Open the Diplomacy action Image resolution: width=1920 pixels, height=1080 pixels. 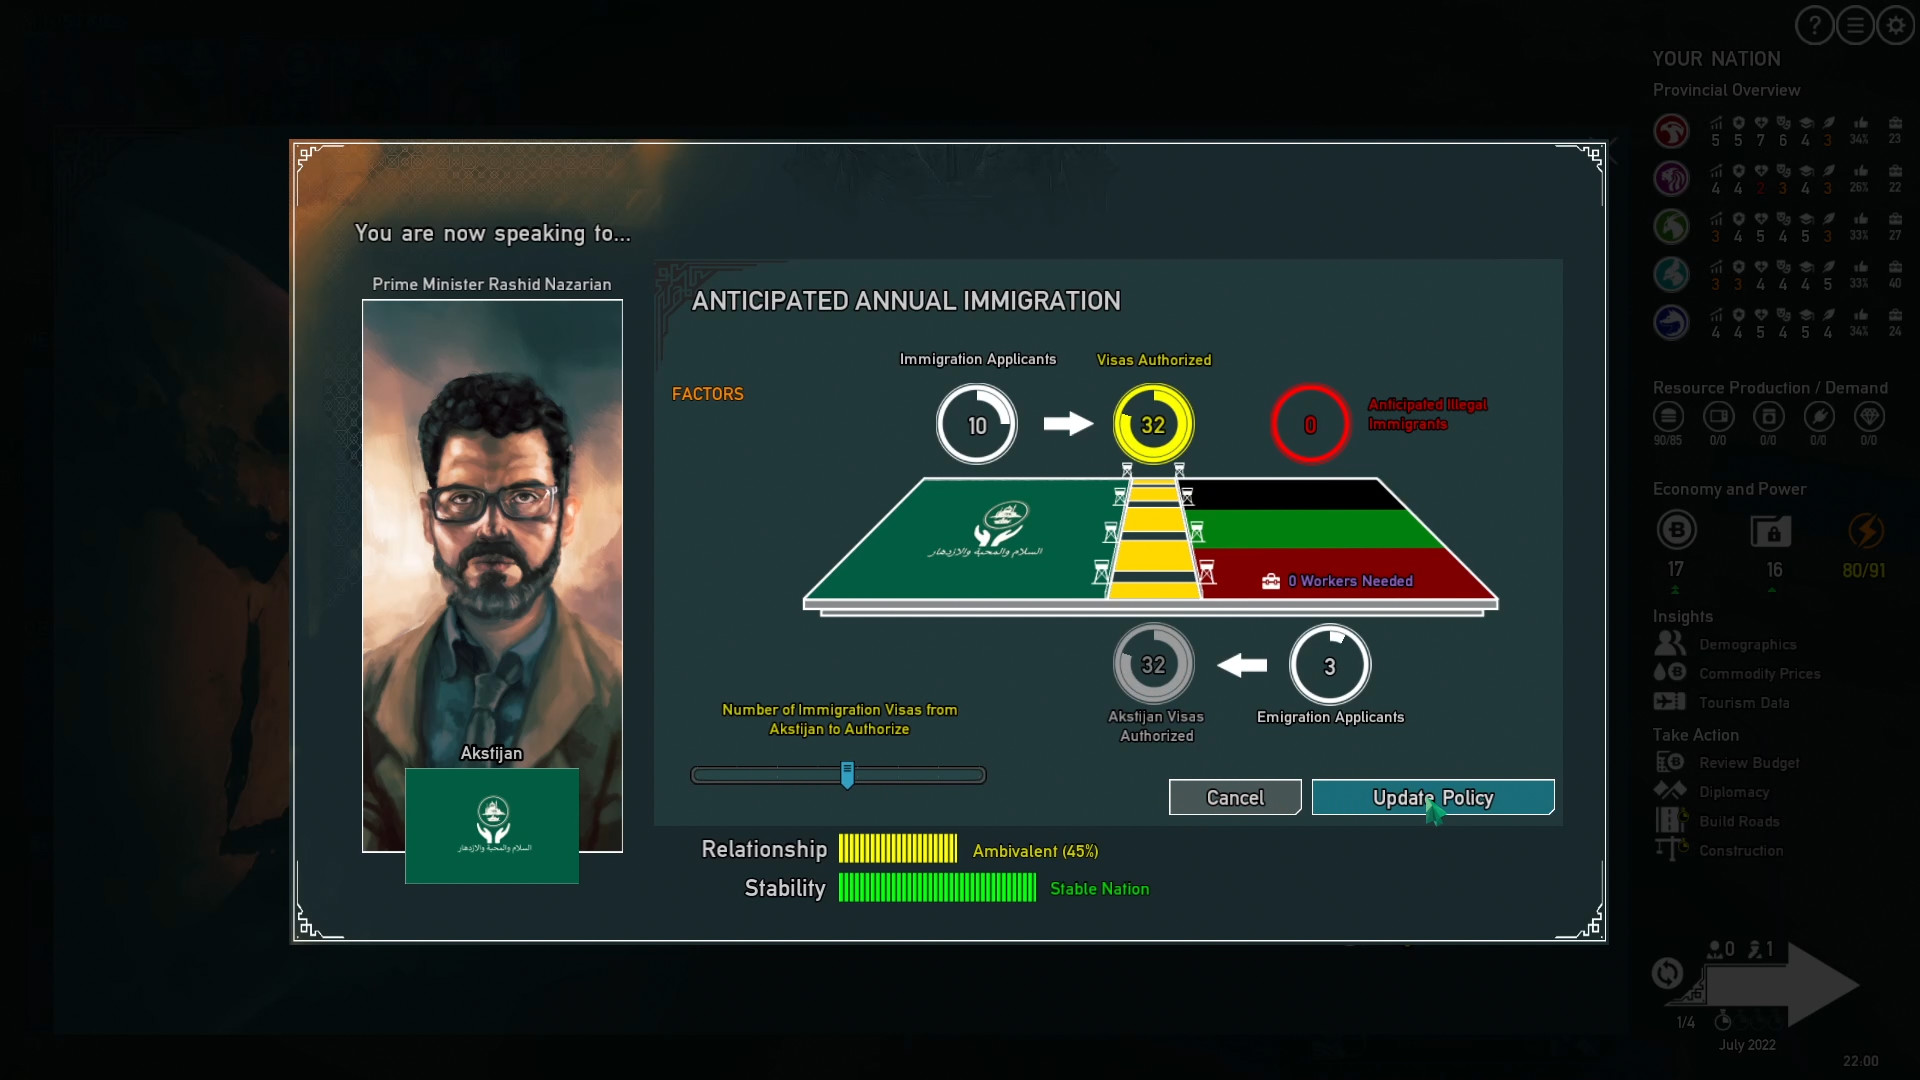pyautogui.click(x=1736, y=791)
